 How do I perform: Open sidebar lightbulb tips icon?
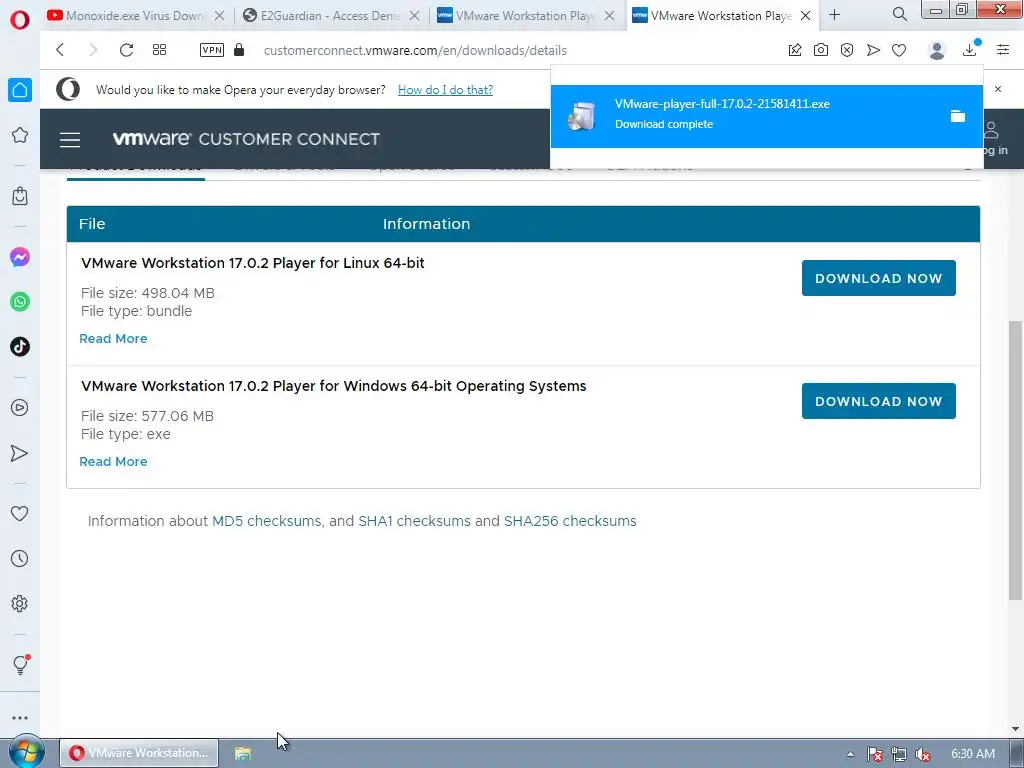click(x=20, y=665)
